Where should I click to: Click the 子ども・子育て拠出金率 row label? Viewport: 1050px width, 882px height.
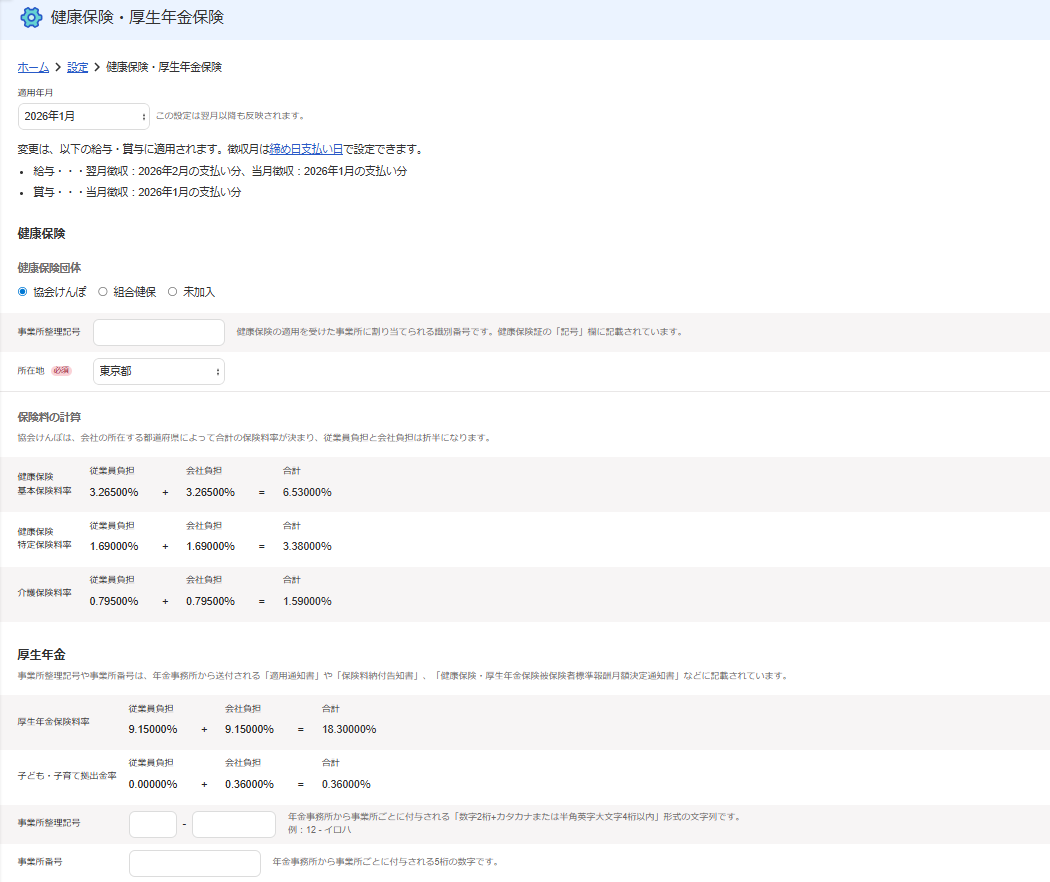point(67,776)
